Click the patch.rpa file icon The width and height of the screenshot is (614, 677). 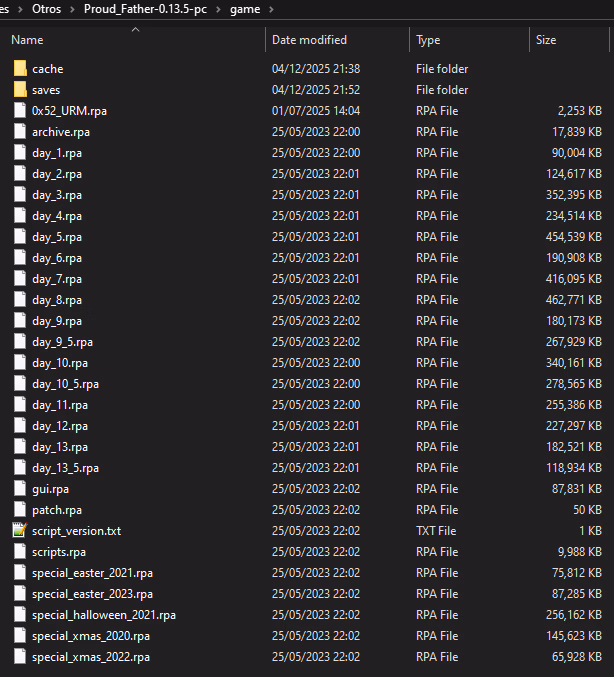pyautogui.click(x=20, y=510)
